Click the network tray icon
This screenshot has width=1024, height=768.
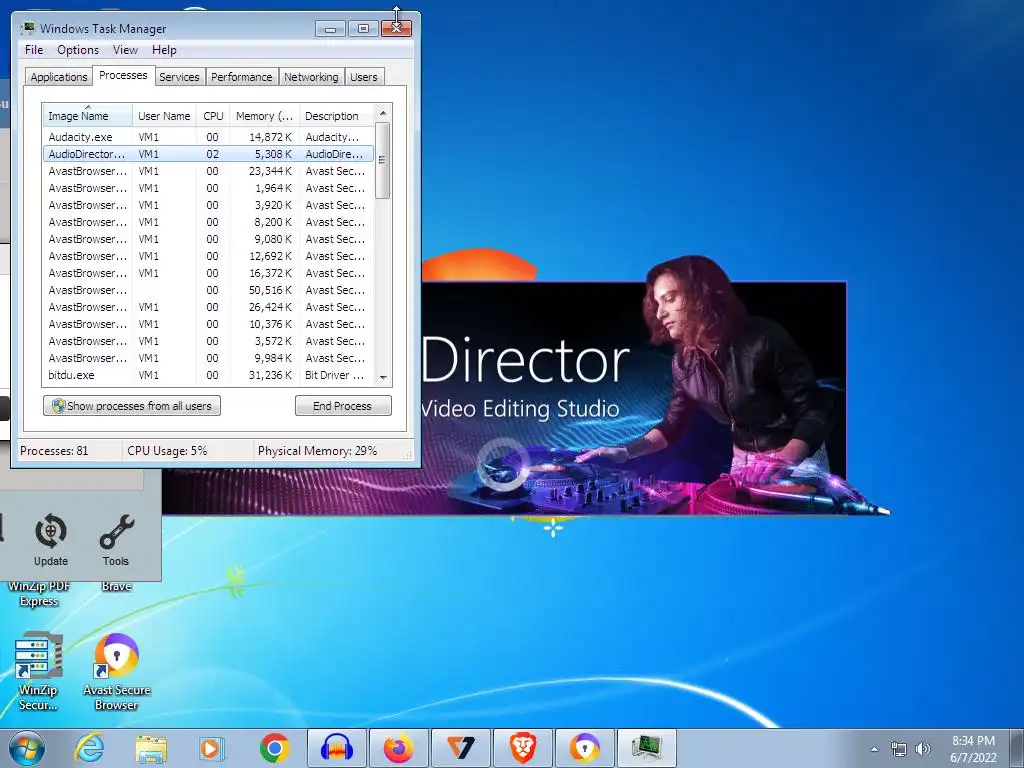tap(899, 749)
